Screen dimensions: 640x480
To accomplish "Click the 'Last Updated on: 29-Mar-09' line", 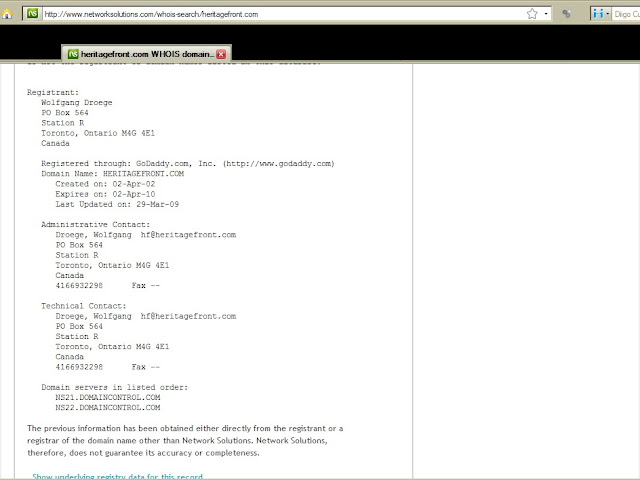I will (117, 204).
